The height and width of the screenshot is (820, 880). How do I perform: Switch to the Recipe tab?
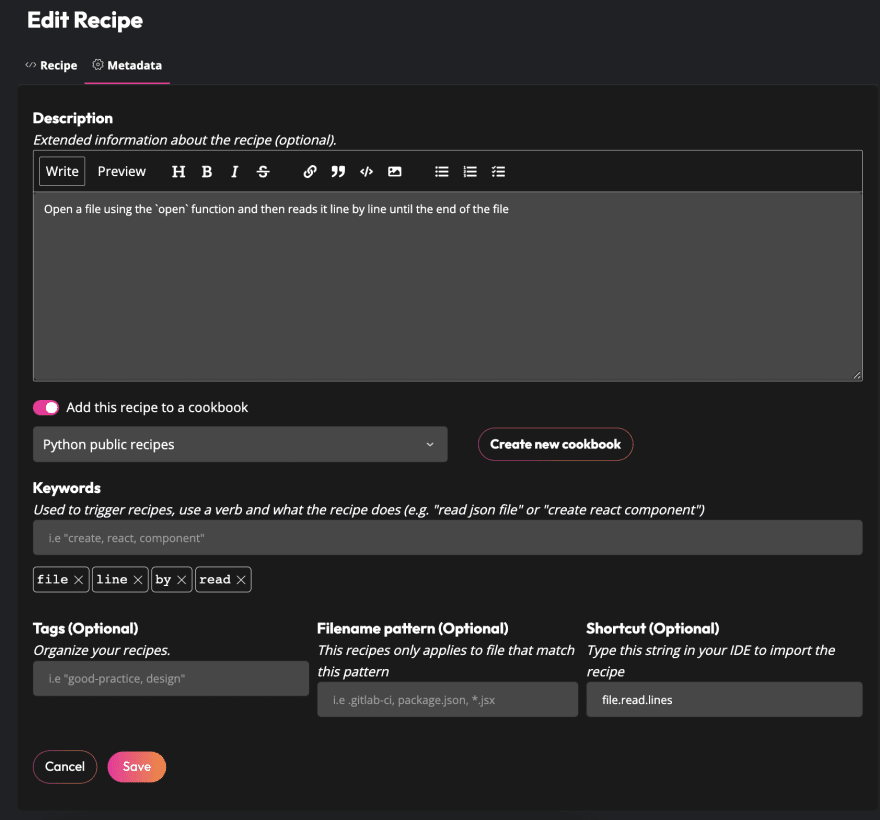point(52,66)
